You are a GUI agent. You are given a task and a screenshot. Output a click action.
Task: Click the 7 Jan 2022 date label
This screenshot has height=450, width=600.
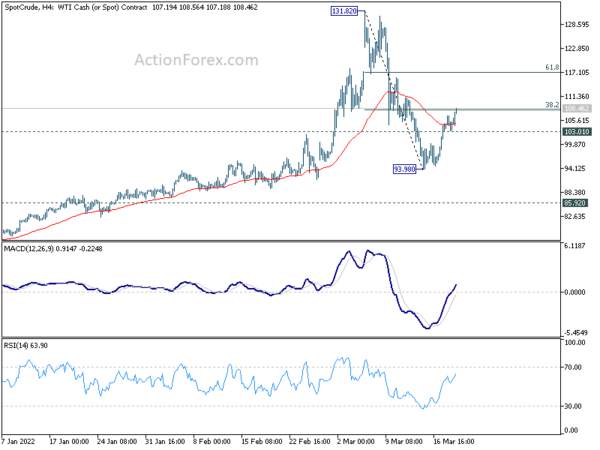pyautogui.click(x=18, y=442)
